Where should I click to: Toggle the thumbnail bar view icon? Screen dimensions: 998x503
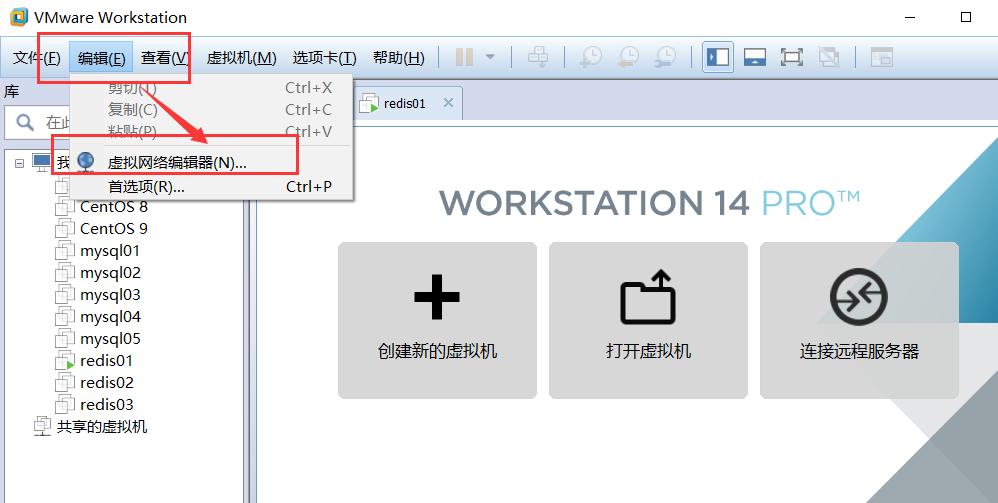point(754,57)
